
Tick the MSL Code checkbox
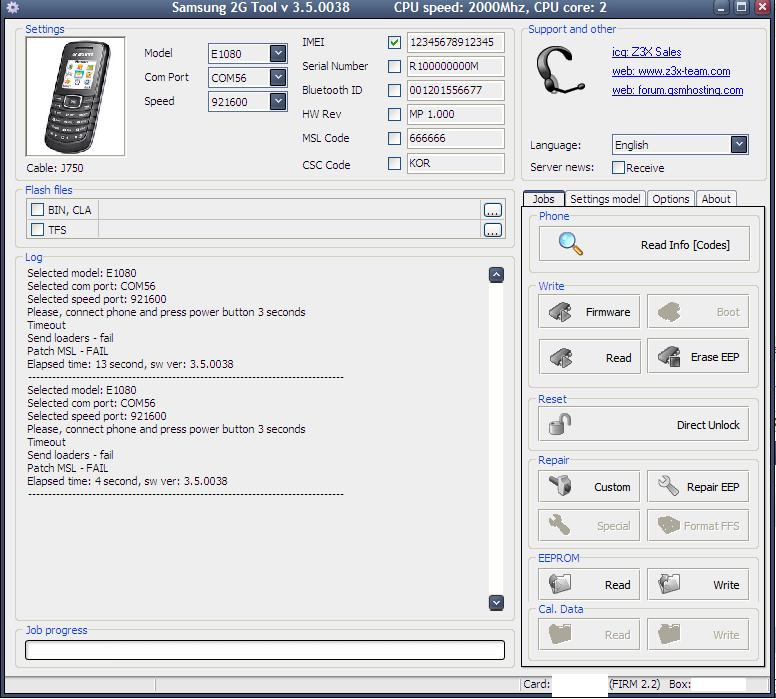[394, 138]
